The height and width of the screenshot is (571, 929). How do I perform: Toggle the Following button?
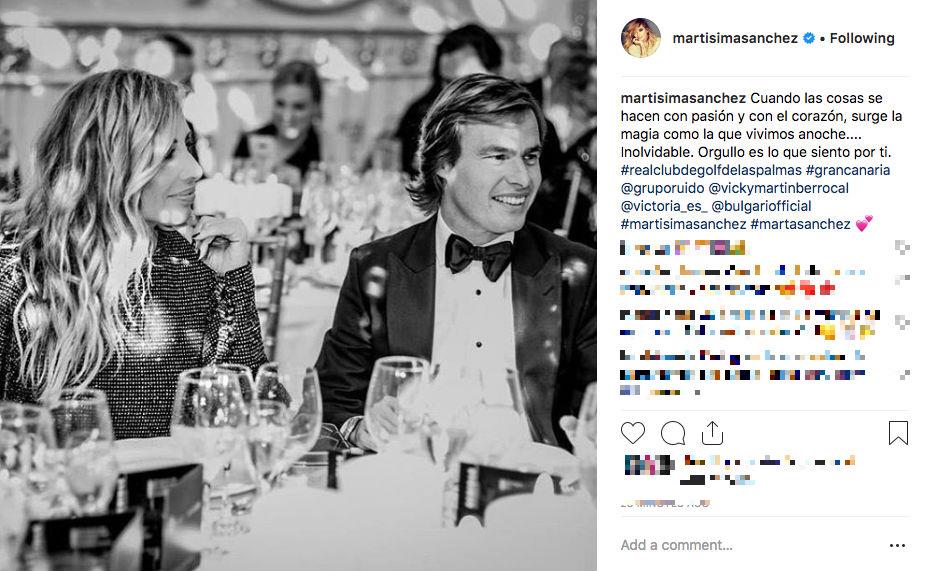point(862,38)
